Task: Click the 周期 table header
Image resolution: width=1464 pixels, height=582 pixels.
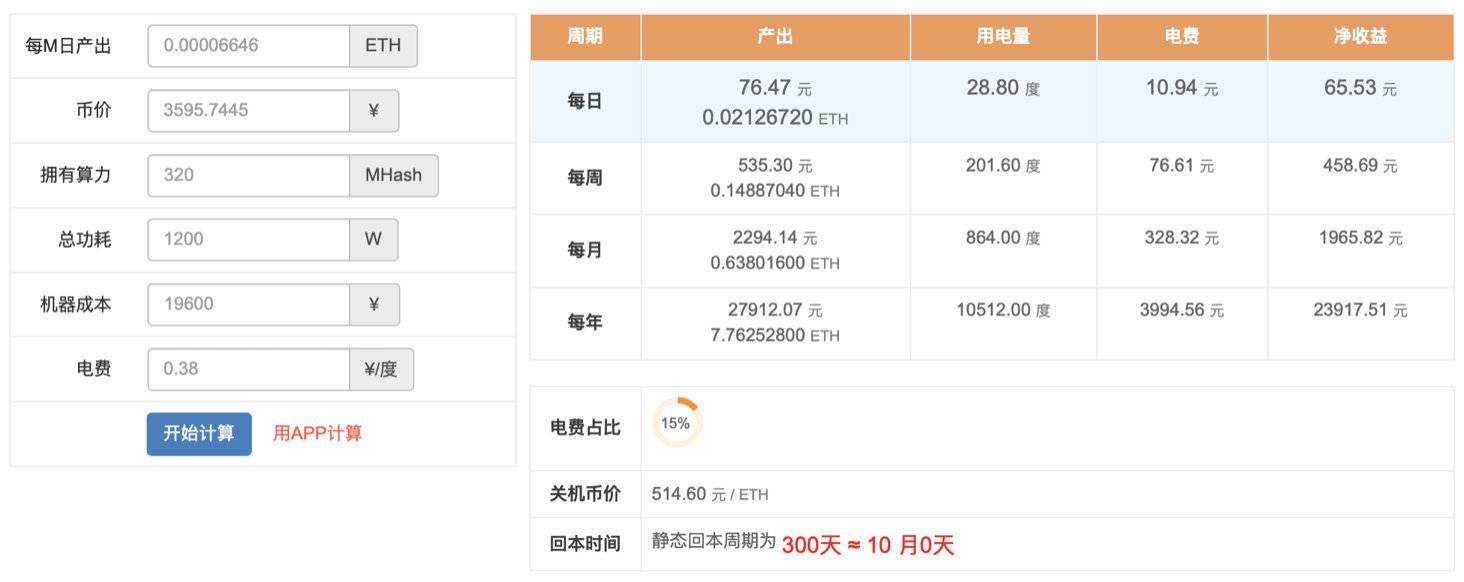Action: [584, 36]
